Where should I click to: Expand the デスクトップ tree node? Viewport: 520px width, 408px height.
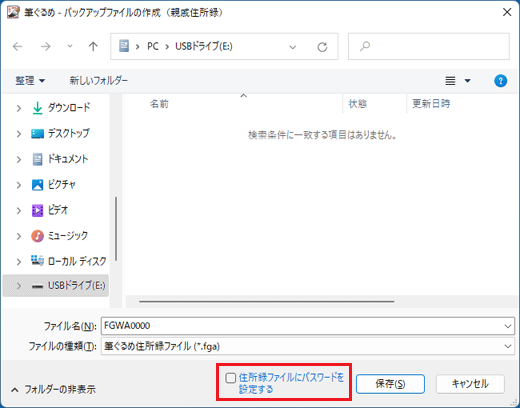click(19, 134)
